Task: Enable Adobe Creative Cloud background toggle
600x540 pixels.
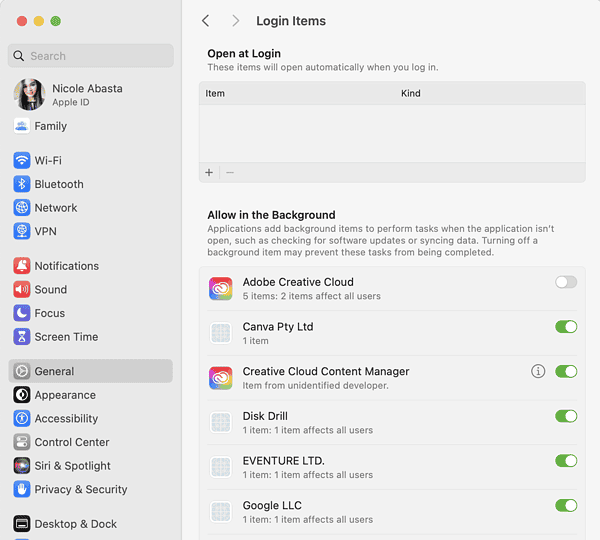Action: 566,282
